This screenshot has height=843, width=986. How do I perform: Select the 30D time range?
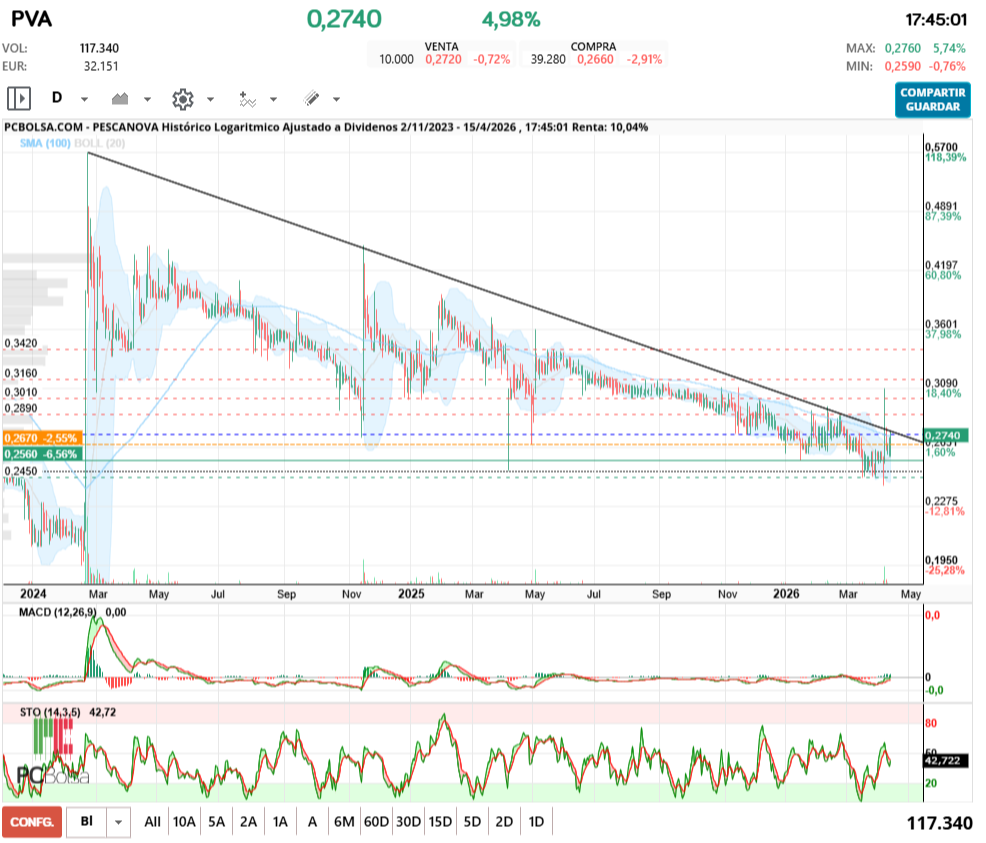[x=408, y=822]
